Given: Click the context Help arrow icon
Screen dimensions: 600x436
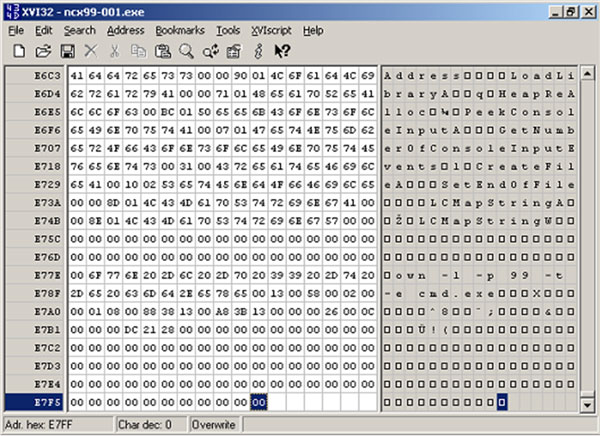Looking at the screenshot, I should coord(282,50).
